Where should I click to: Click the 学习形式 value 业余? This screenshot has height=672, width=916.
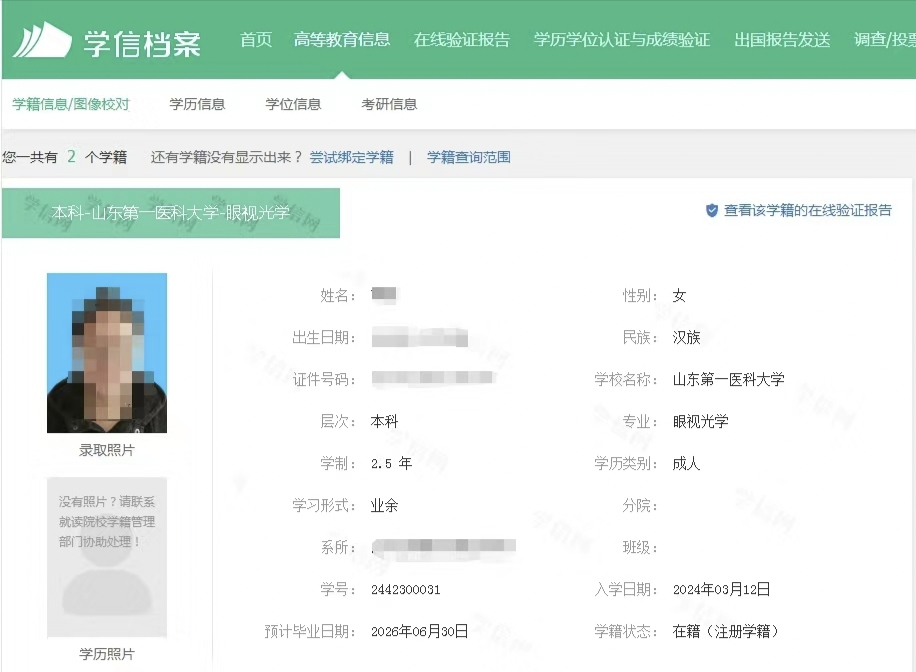click(x=384, y=506)
